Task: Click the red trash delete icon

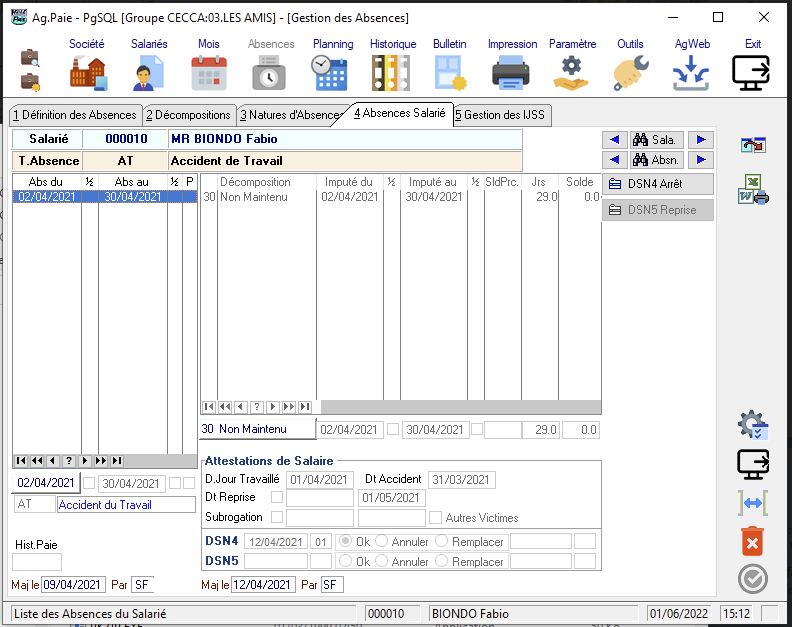Action: pyautogui.click(x=752, y=541)
